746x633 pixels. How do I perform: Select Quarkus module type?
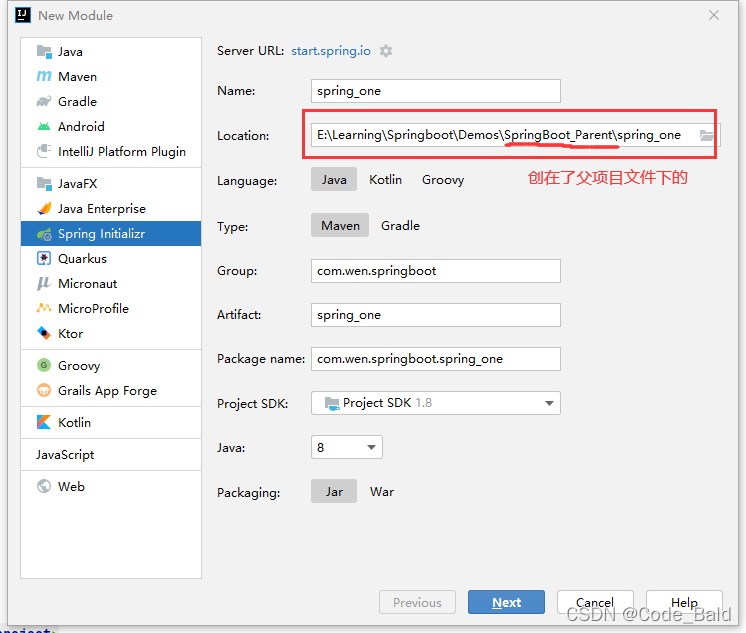click(x=111, y=258)
